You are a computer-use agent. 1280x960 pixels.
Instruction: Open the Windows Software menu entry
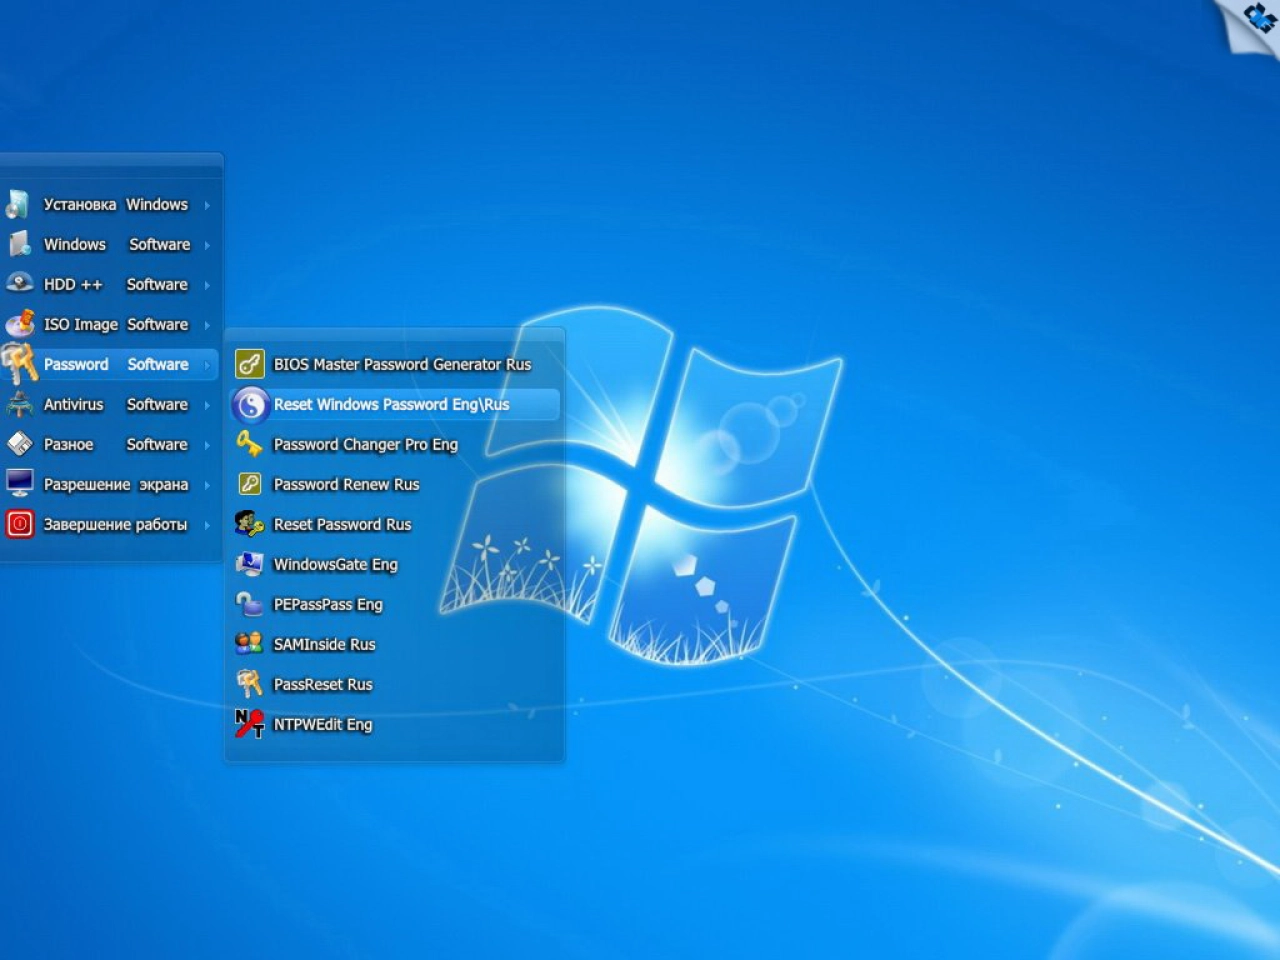[110, 244]
